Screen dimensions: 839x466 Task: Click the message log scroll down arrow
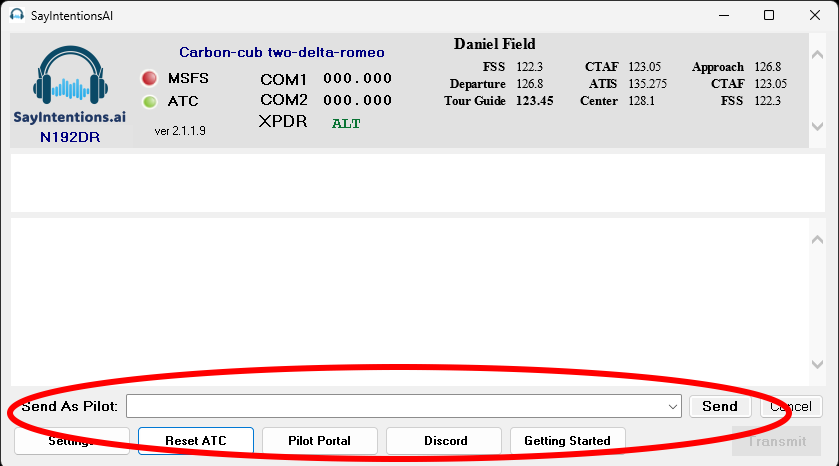tap(817, 364)
